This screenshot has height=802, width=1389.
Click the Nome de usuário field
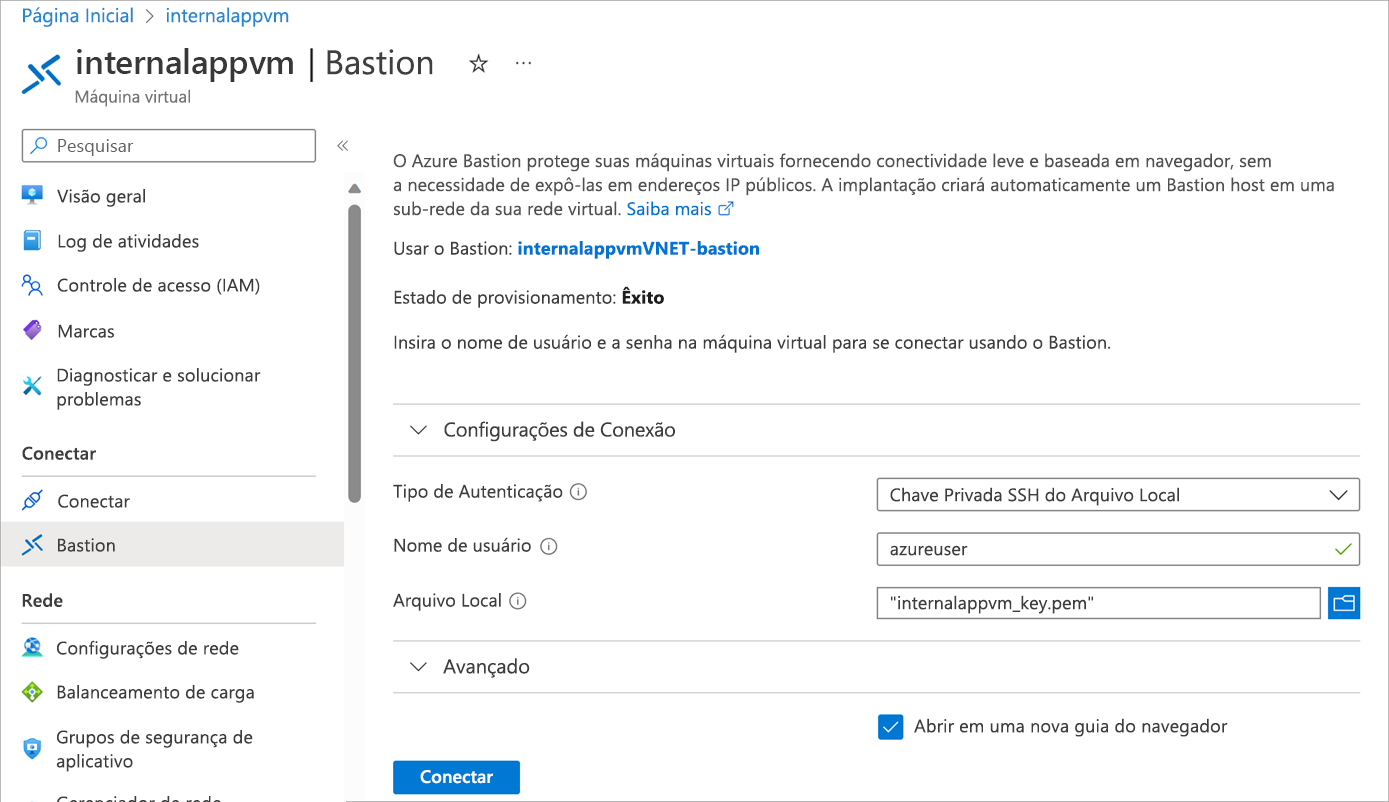tap(1118, 549)
